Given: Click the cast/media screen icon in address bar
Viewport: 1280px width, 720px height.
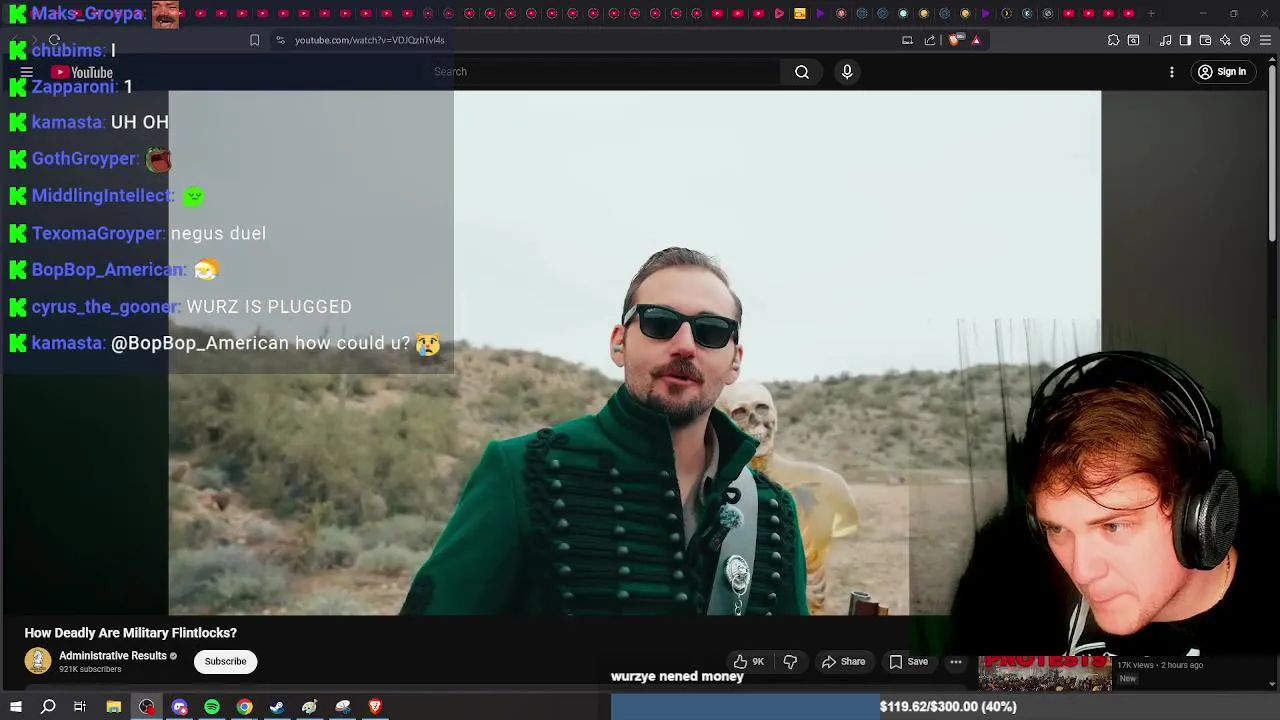Looking at the screenshot, I should (907, 40).
